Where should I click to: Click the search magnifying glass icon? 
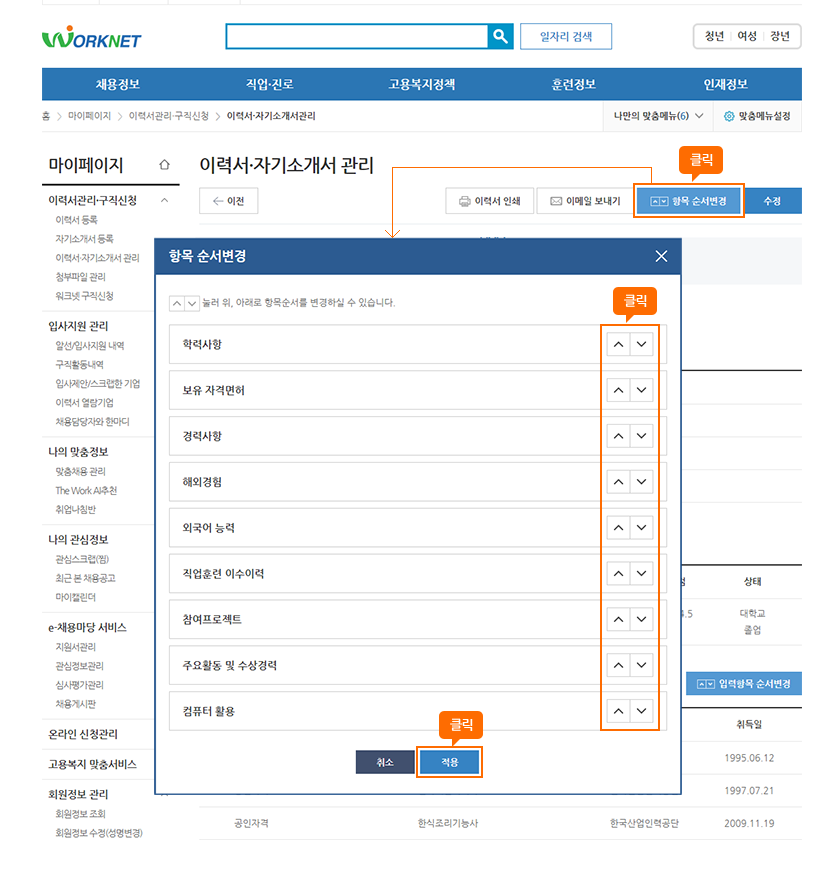(x=500, y=36)
